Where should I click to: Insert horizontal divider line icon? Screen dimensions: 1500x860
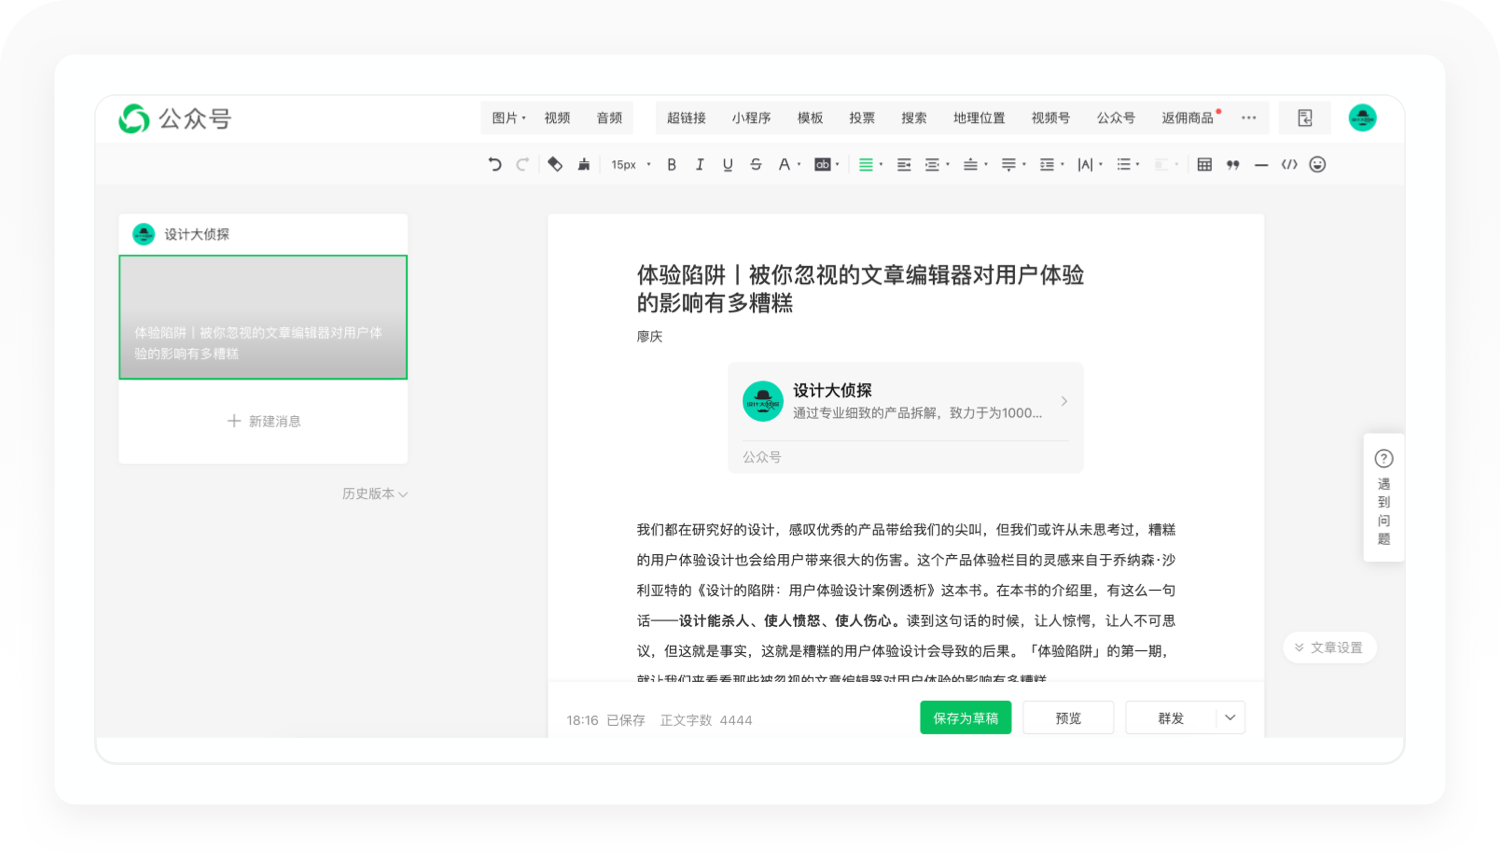(x=1261, y=165)
